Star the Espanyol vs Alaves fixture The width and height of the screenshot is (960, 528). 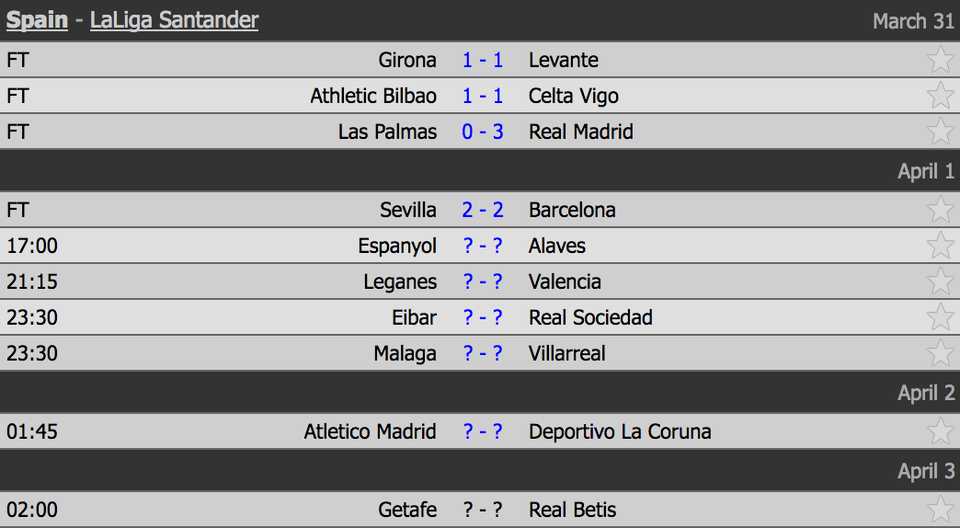940,246
